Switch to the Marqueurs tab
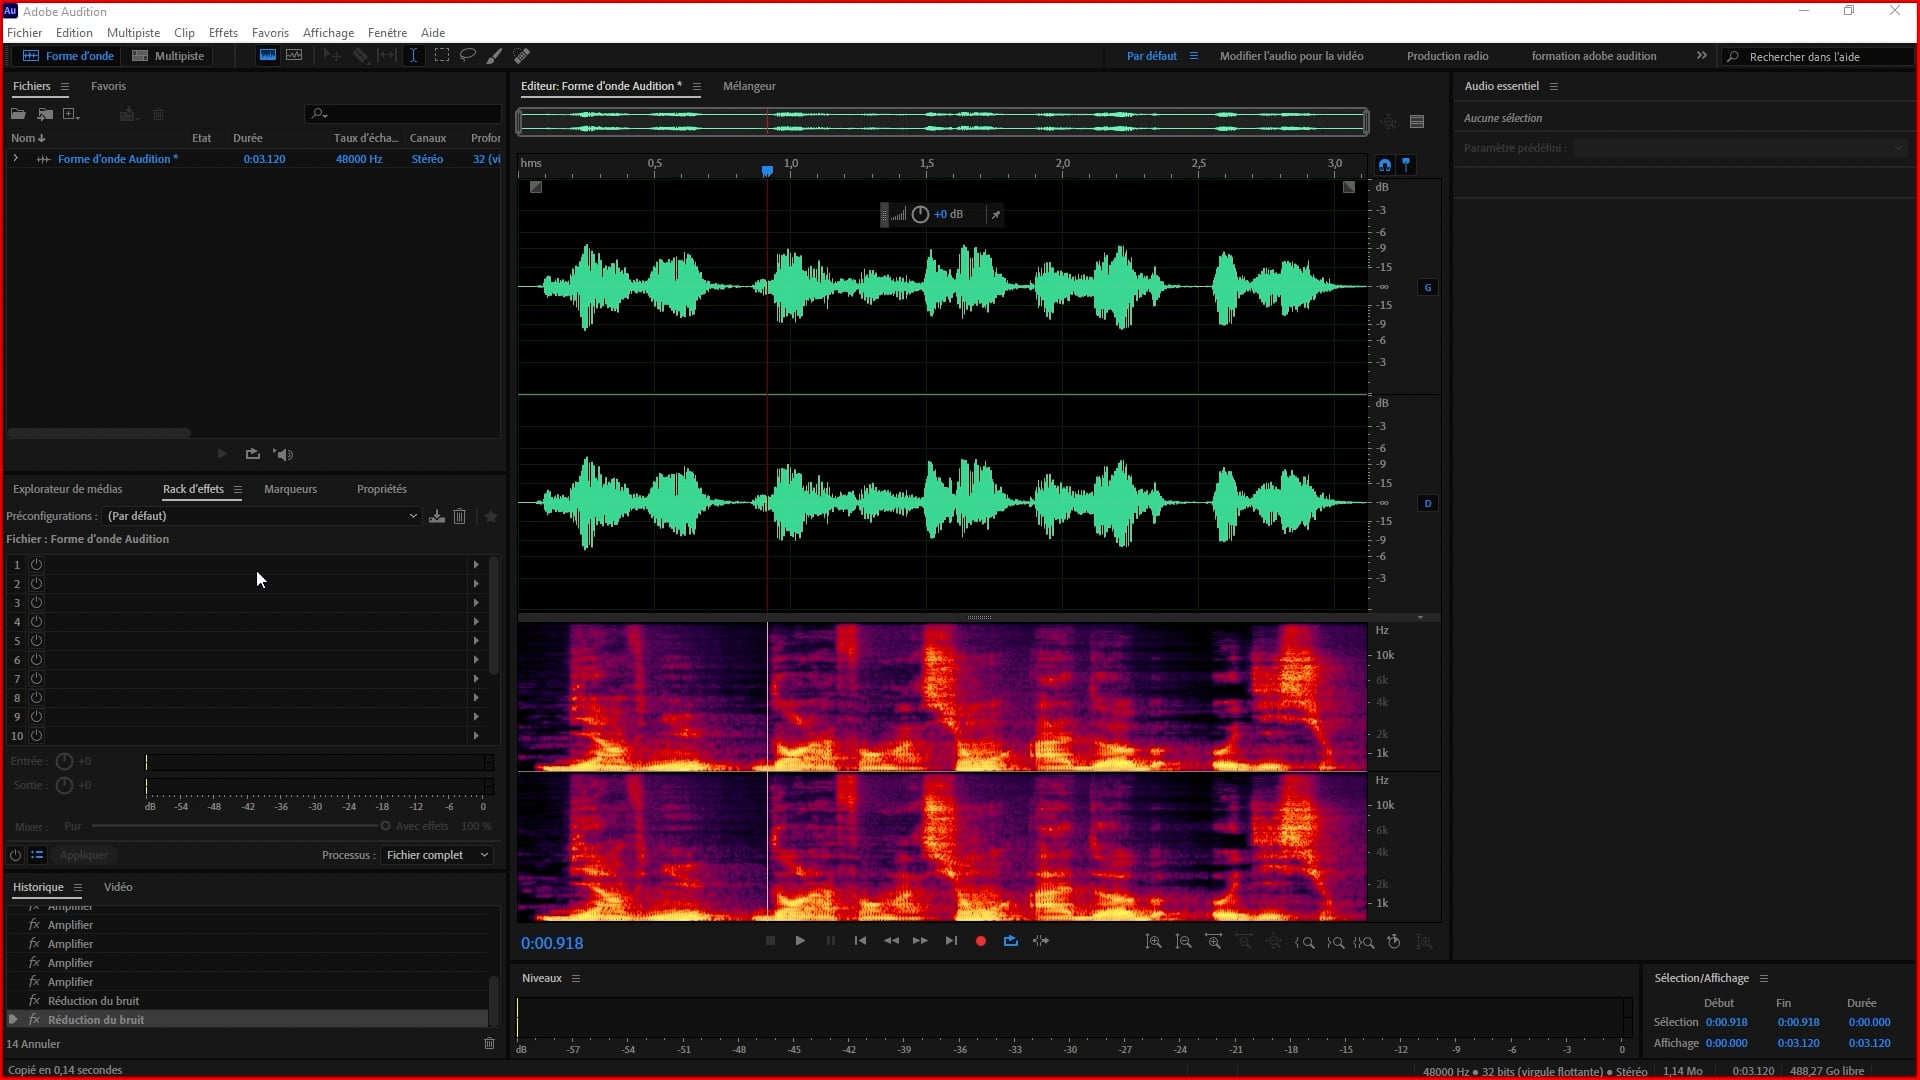Image resolution: width=1920 pixels, height=1080 pixels. tap(290, 489)
